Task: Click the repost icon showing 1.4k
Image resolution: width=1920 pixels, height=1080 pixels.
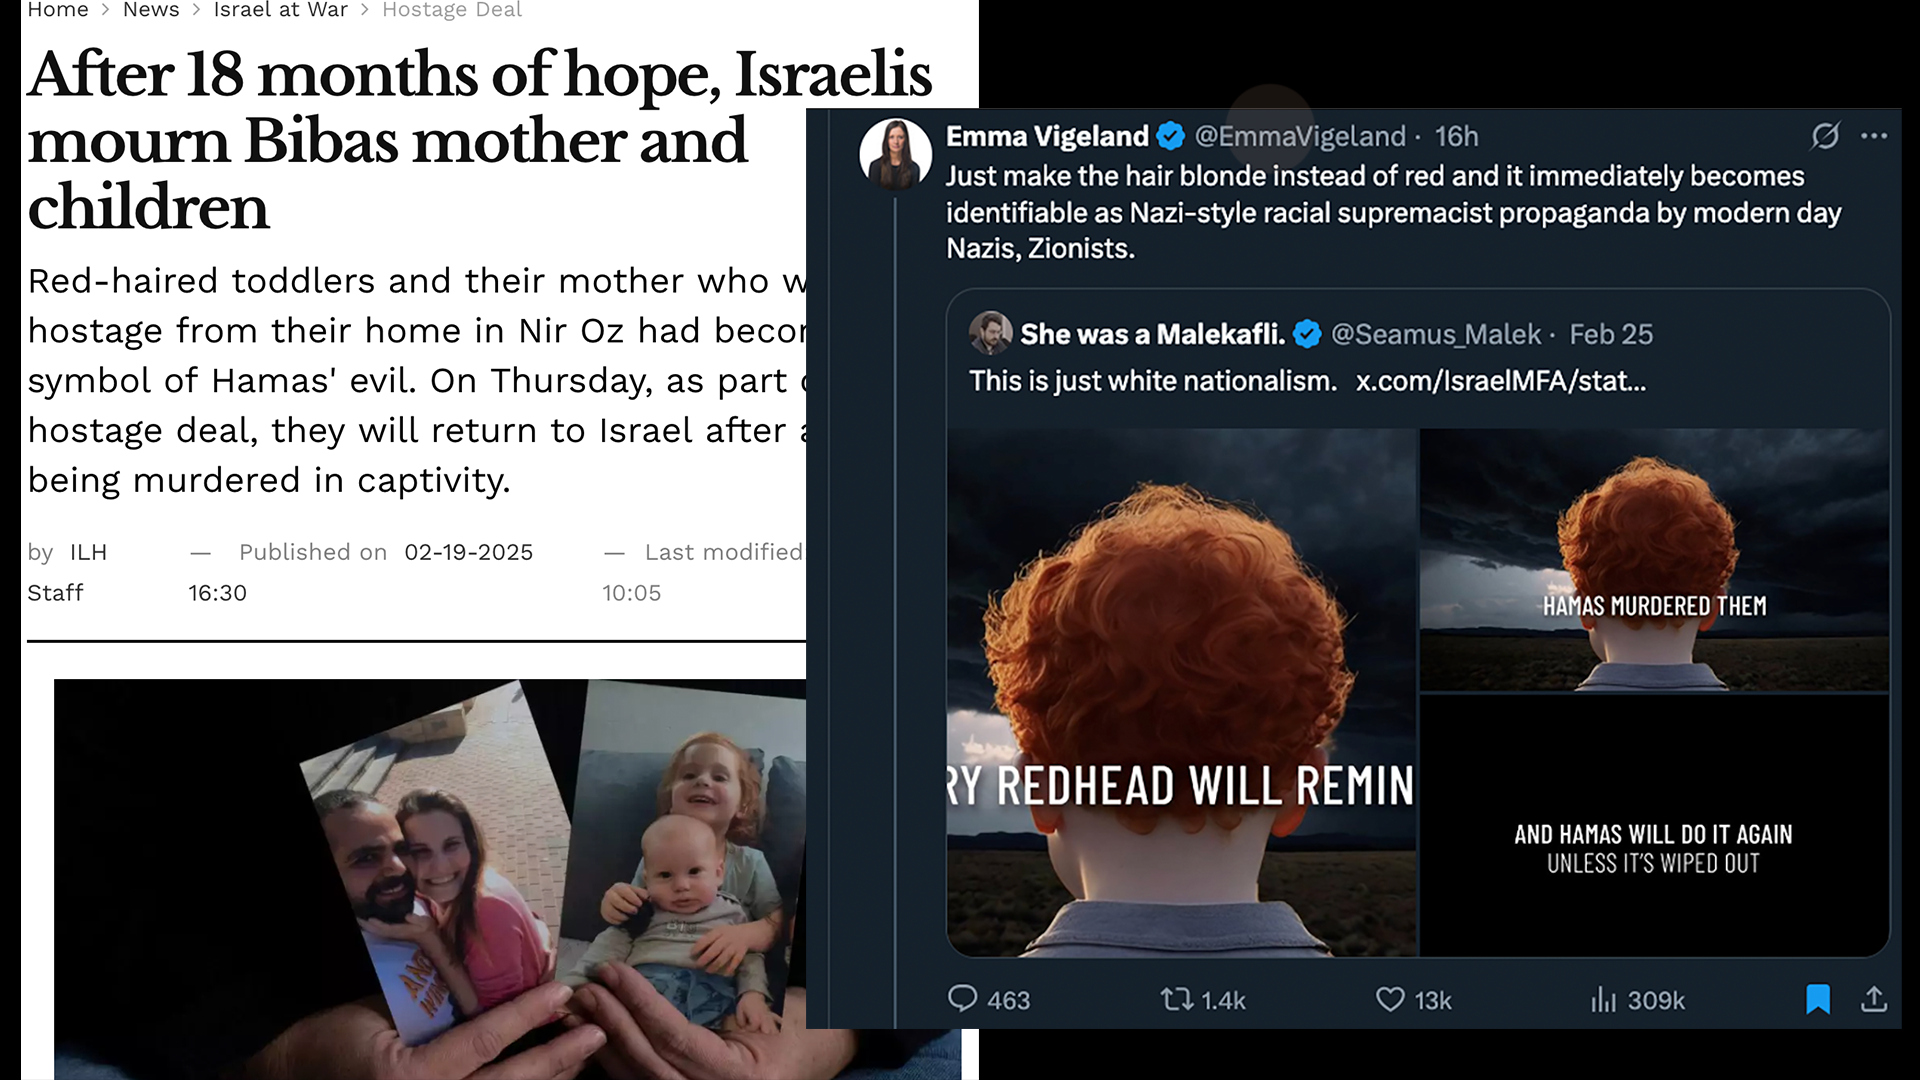Action: 1176,998
